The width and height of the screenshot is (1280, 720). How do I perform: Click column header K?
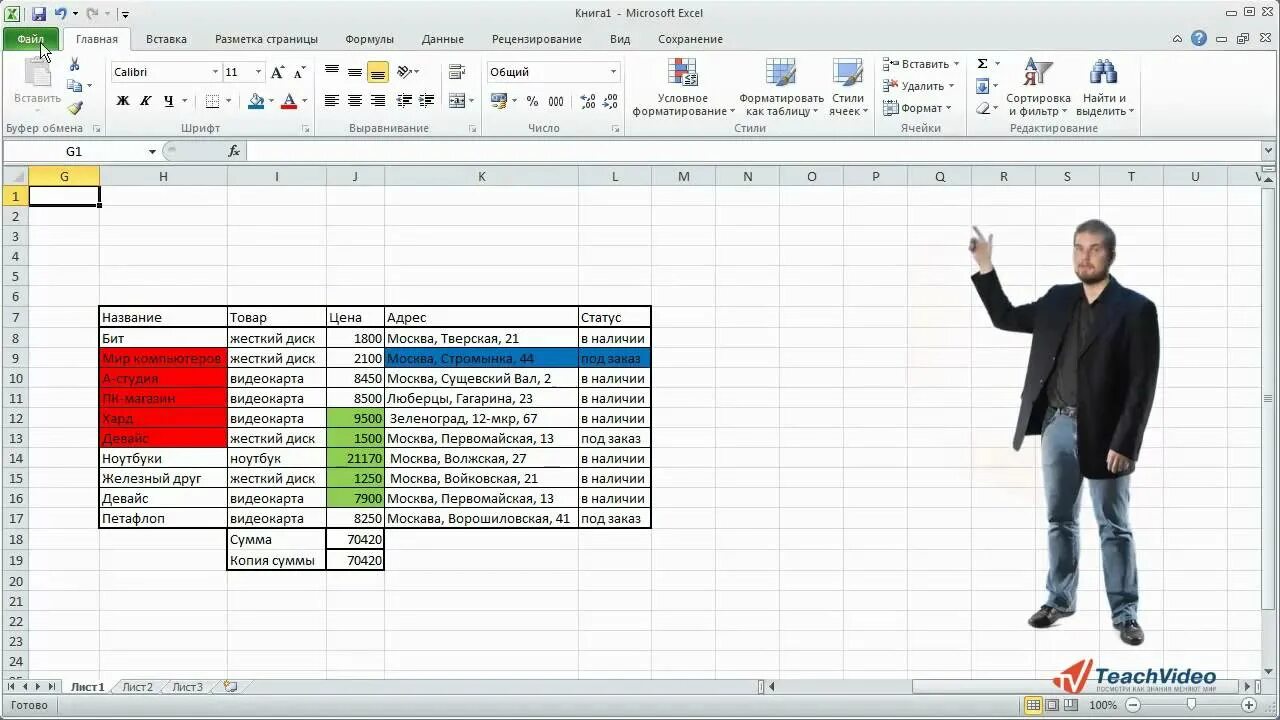pos(481,176)
